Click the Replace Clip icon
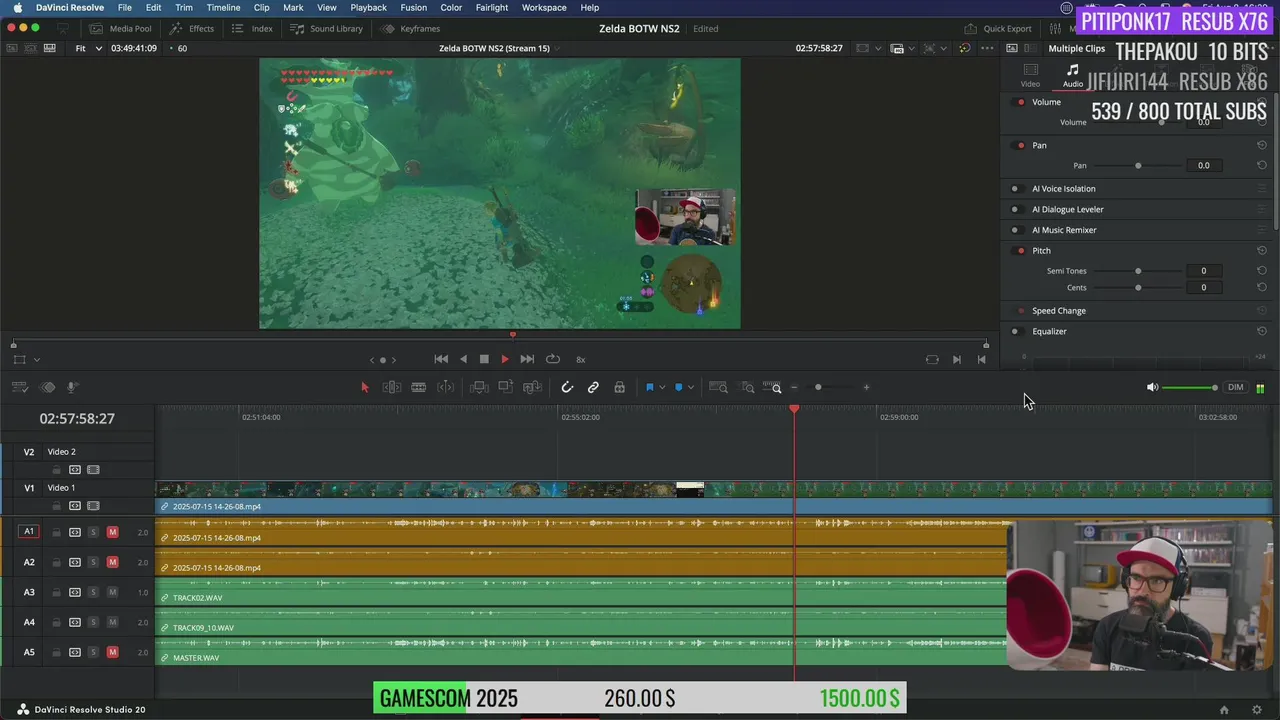 pyautogui.click(x=533, y=387)
